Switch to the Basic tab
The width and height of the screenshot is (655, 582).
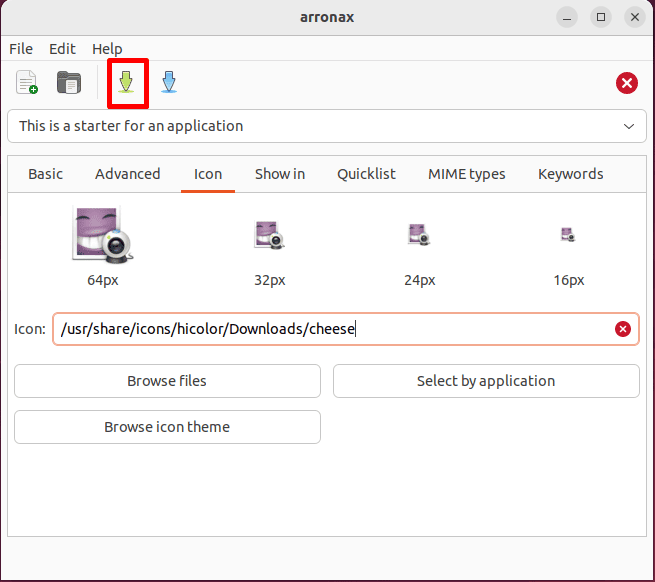(x=46, y=174)
